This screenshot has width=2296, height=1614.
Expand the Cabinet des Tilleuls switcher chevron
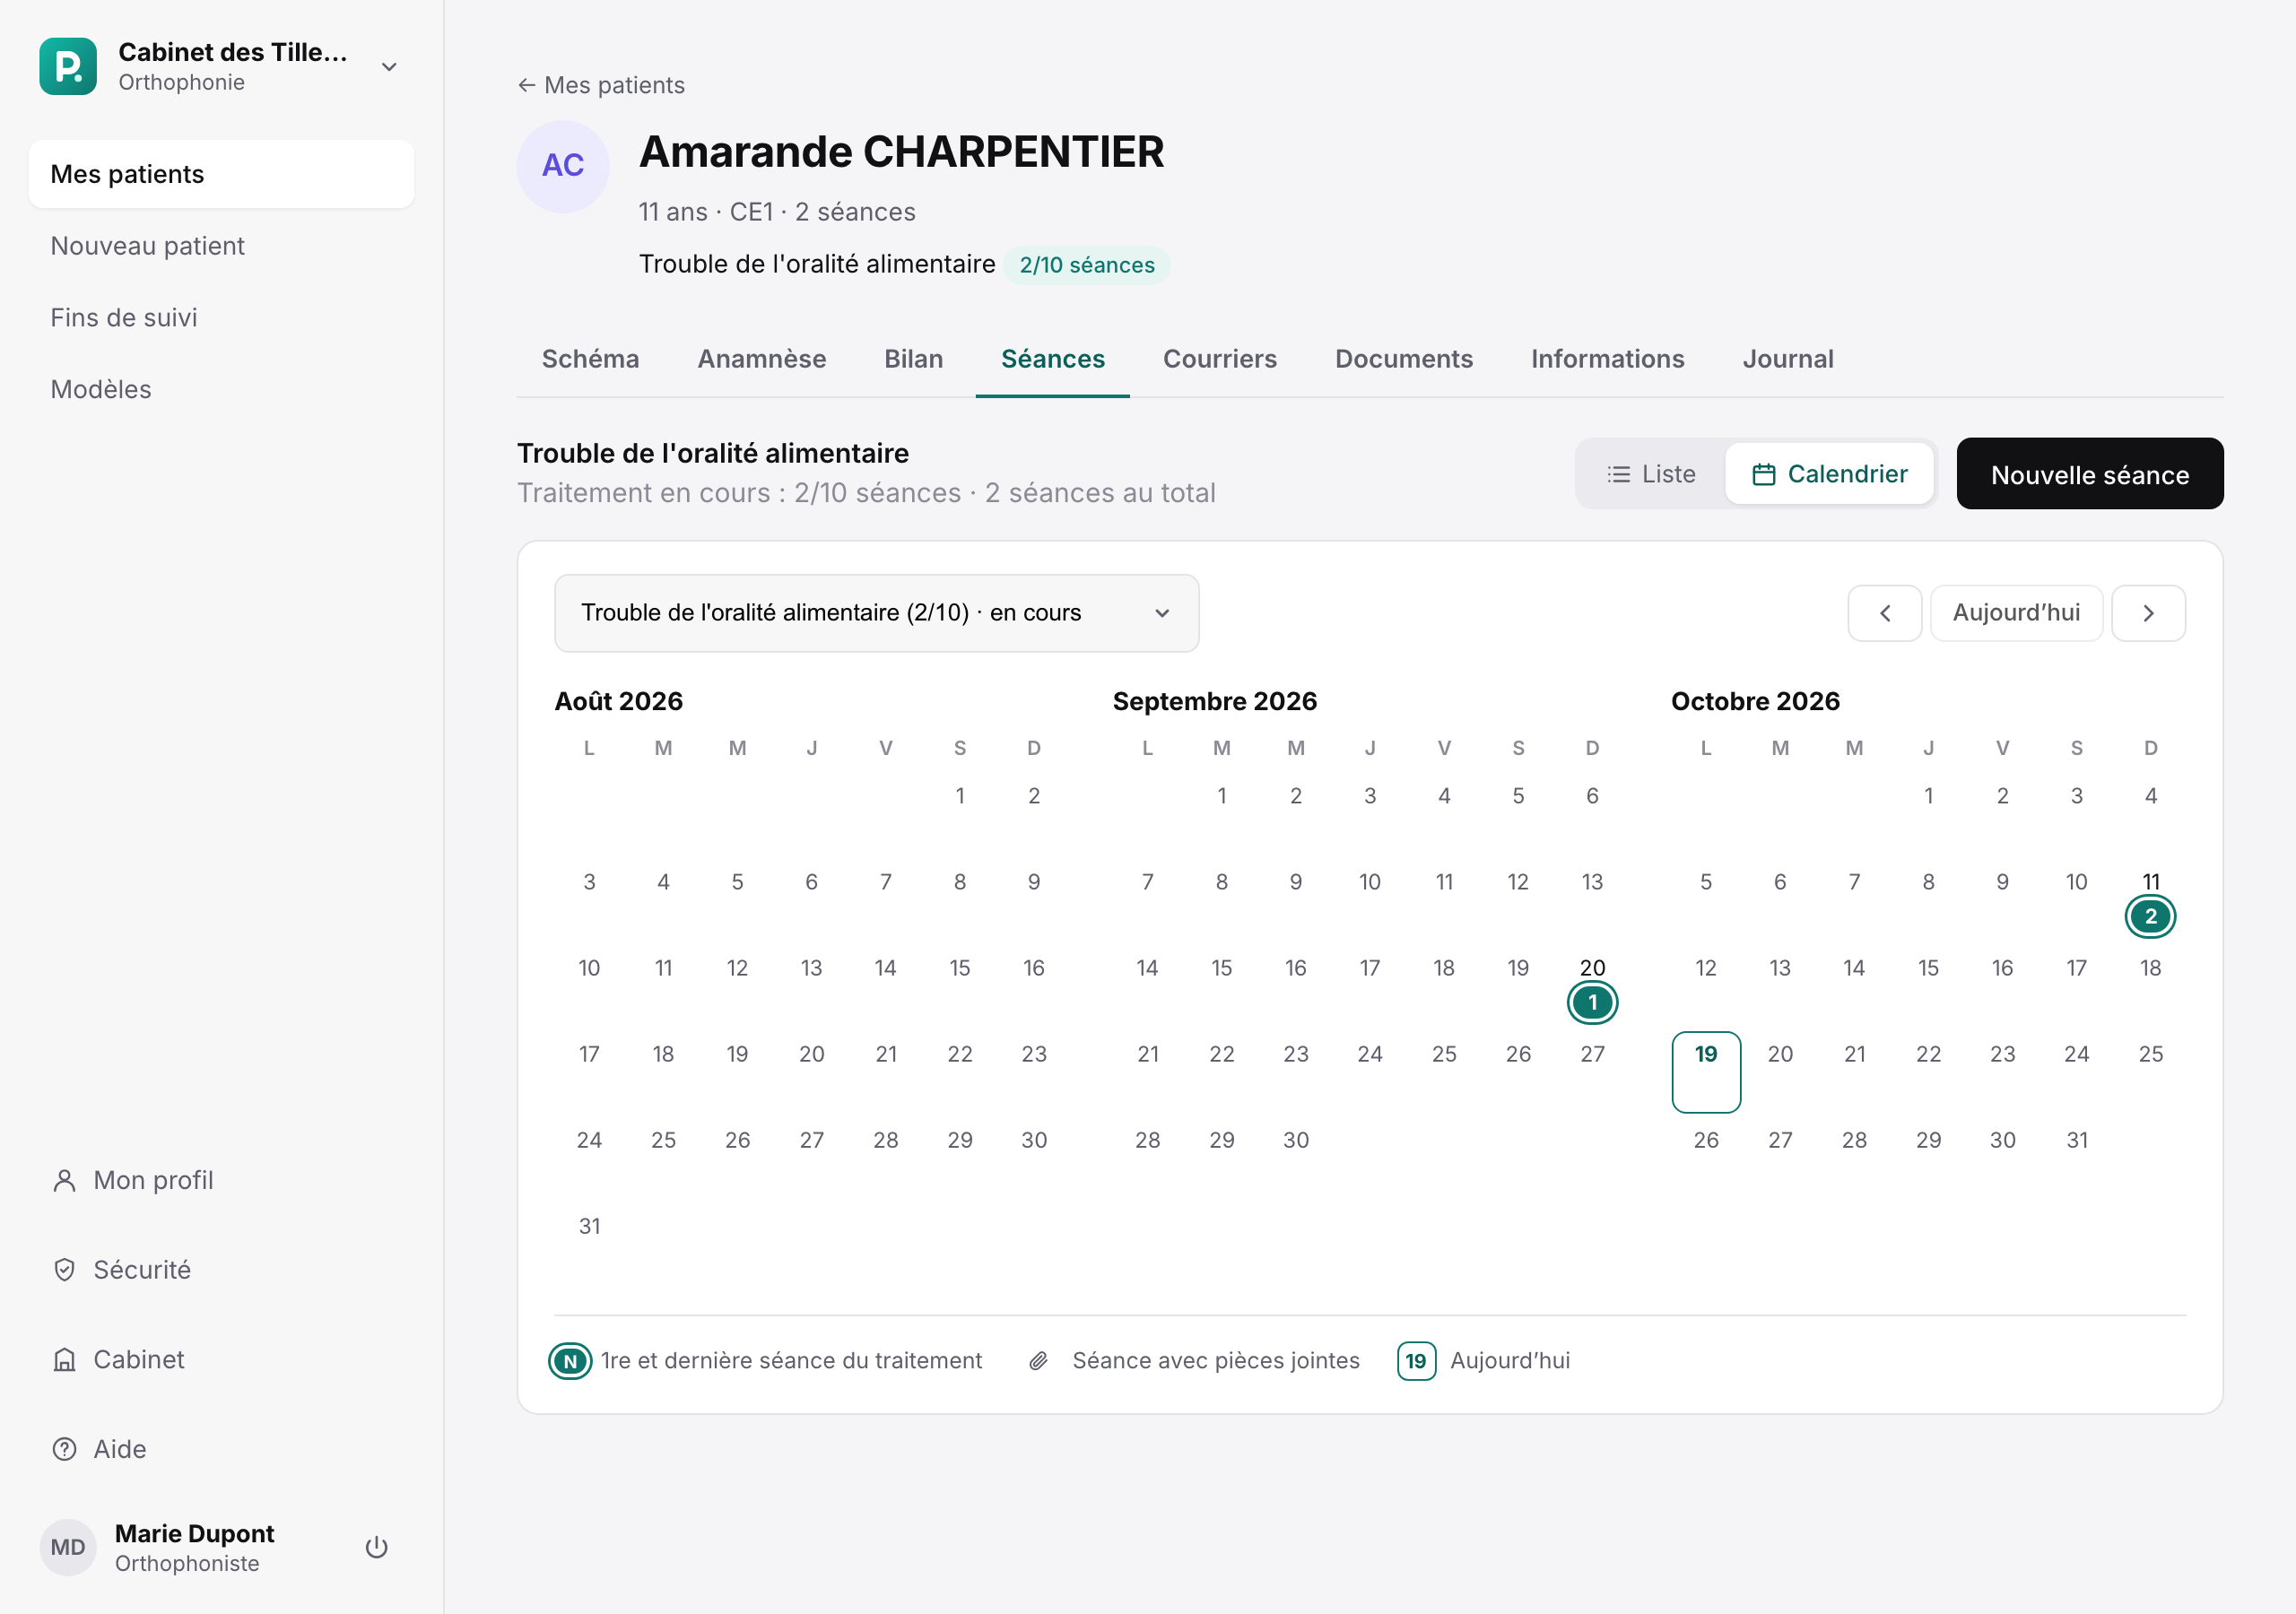389,67
